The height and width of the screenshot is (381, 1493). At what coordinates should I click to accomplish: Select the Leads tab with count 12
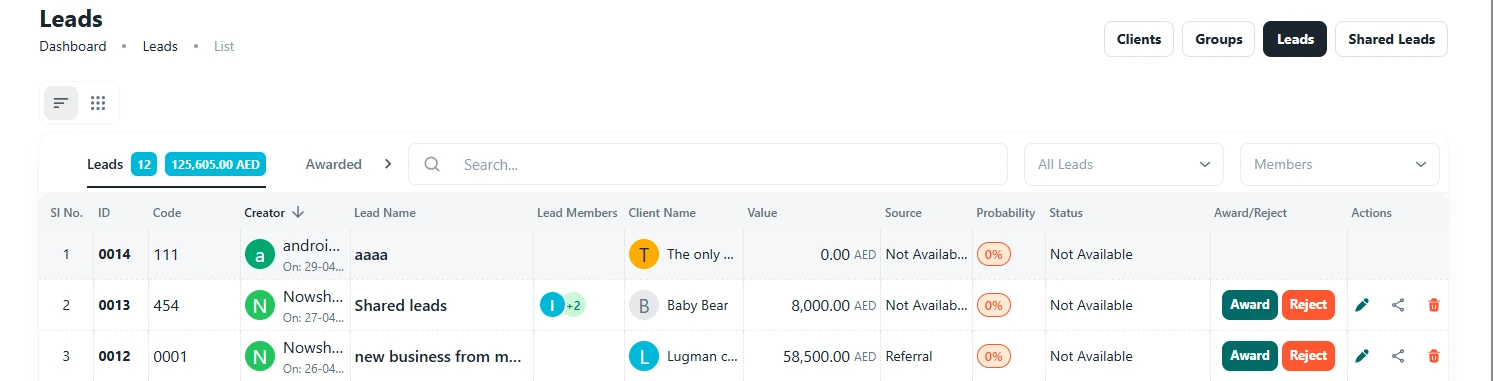pos(176,164)
